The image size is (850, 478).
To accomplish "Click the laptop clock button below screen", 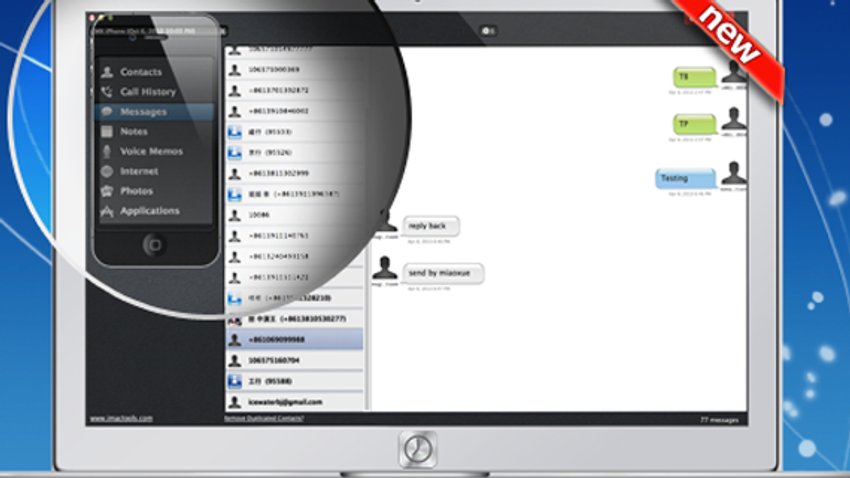I will [418, 449].
